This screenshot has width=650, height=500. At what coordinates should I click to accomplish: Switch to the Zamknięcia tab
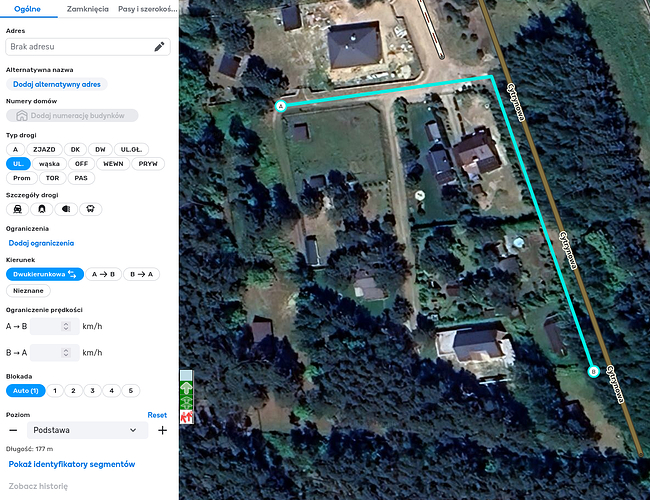click(87, 9)
